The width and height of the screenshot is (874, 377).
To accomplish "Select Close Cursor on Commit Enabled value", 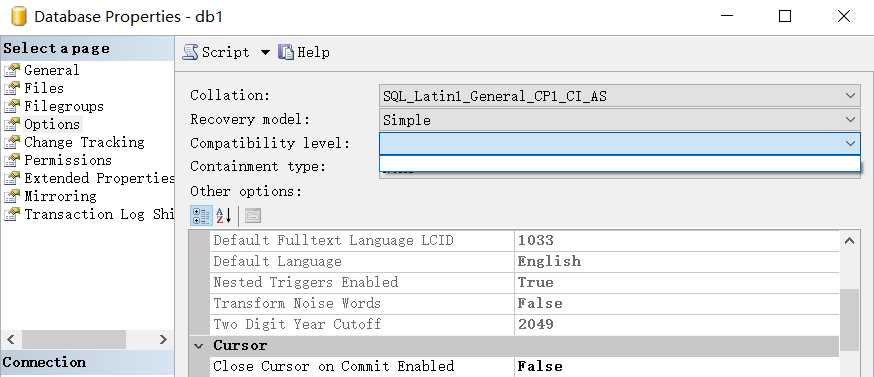I will (676, 366).
